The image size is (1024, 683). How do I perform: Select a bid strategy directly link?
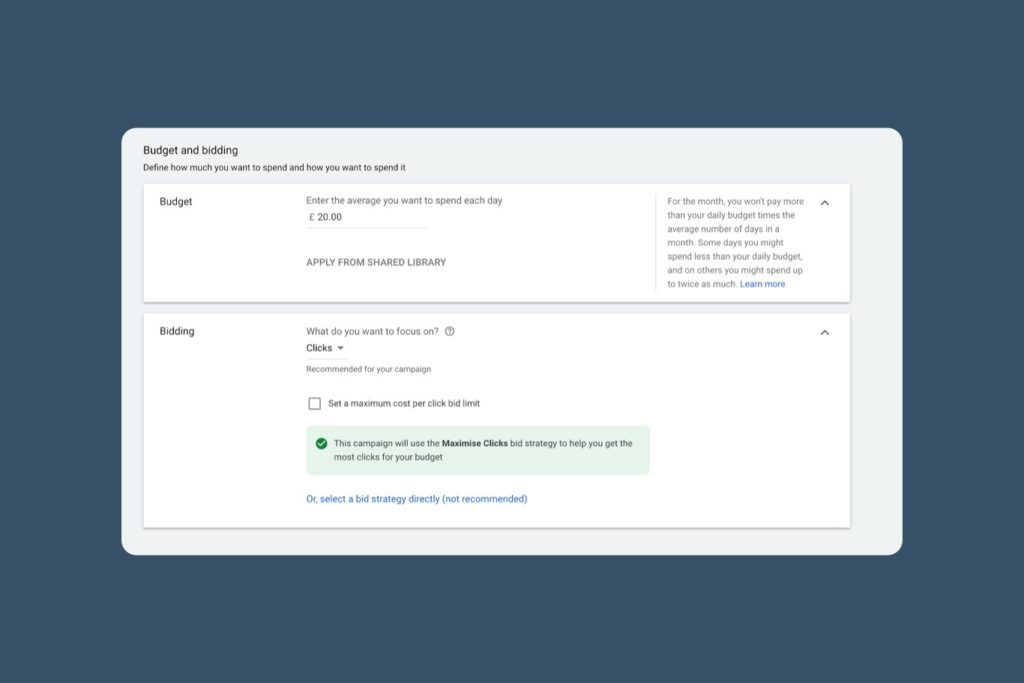417,499
